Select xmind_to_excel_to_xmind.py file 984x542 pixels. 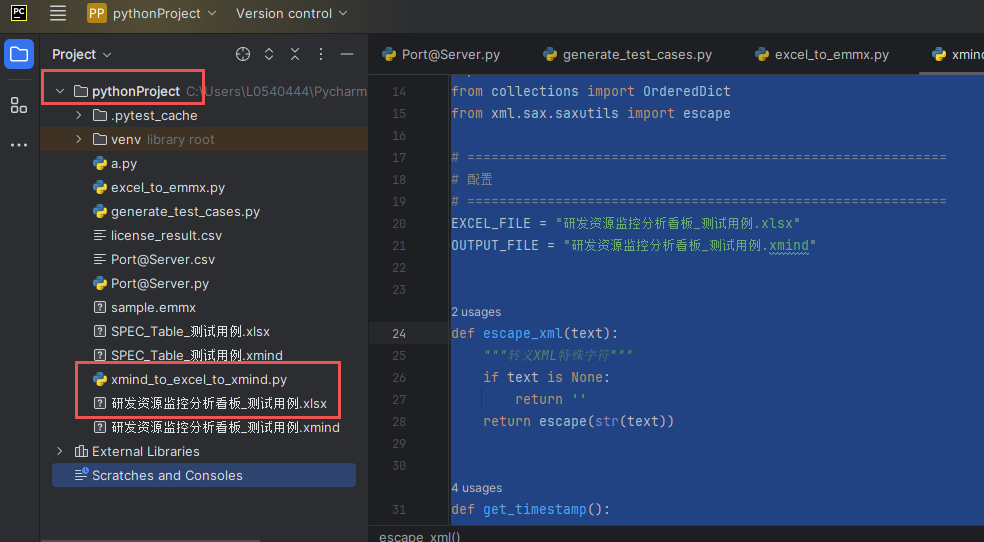point(199,380)
